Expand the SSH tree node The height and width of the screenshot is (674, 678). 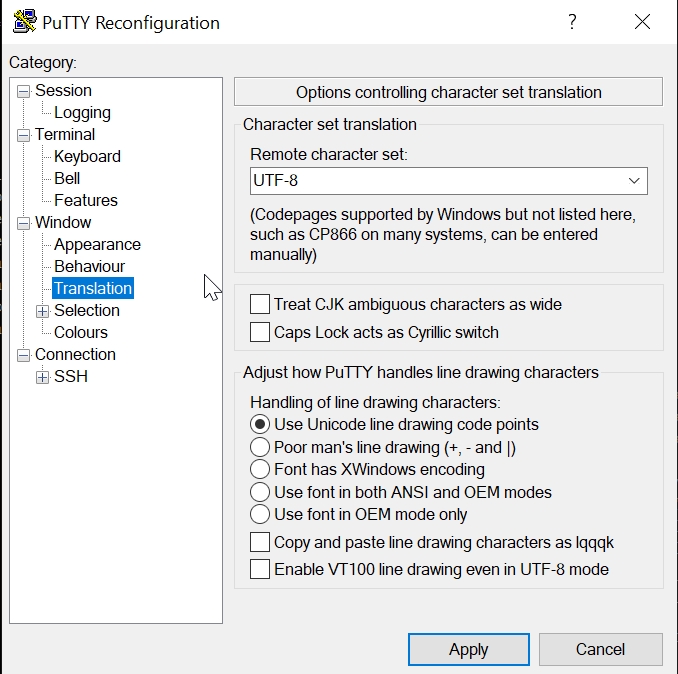[x=42, y=377]
